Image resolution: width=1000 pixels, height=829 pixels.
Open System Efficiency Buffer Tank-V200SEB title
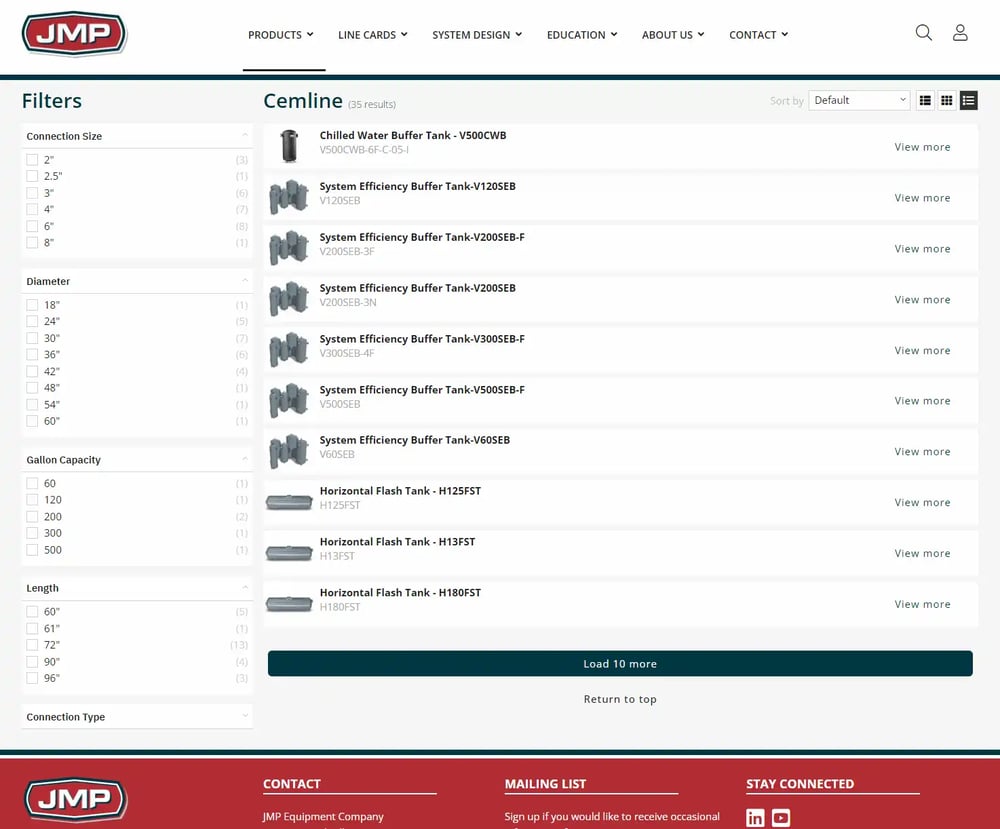[x=417, y=288]
